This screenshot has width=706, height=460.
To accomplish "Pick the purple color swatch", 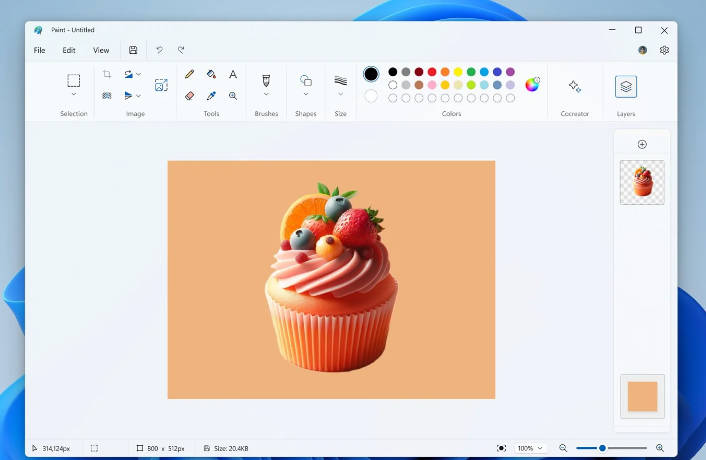I will [510, 72].
